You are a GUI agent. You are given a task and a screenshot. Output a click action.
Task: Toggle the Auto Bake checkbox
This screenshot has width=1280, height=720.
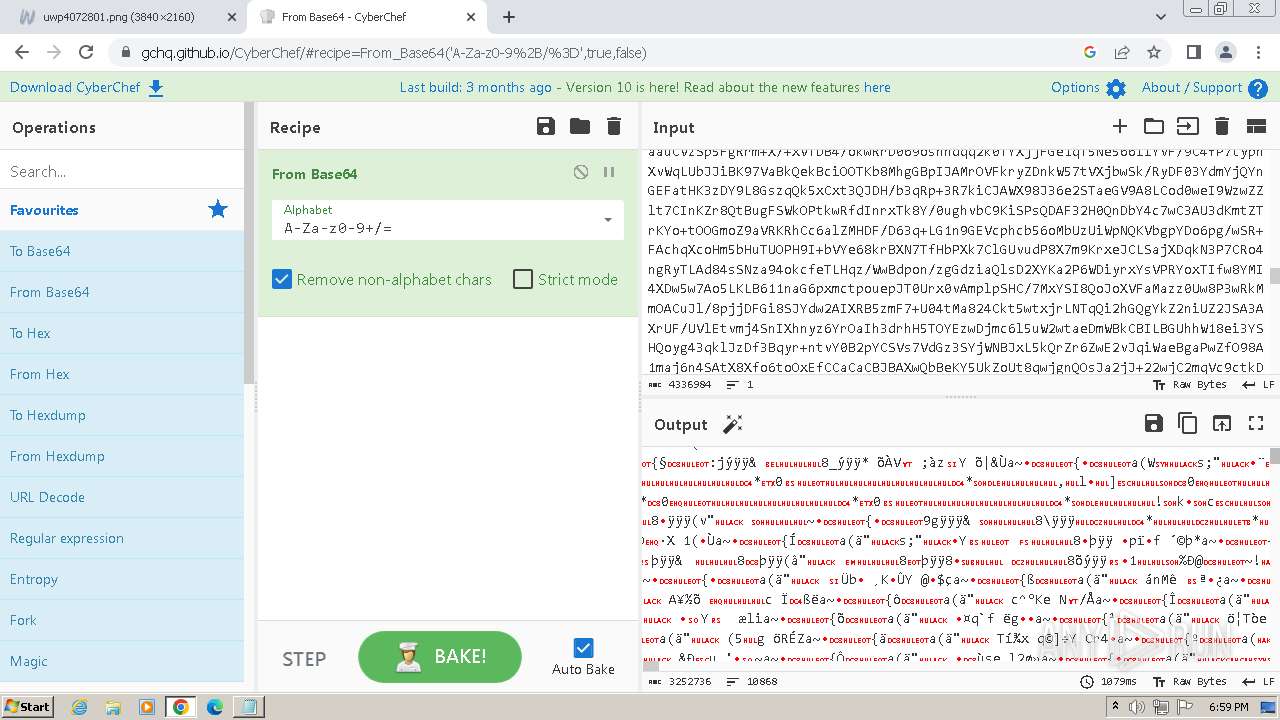click(583, 648)
